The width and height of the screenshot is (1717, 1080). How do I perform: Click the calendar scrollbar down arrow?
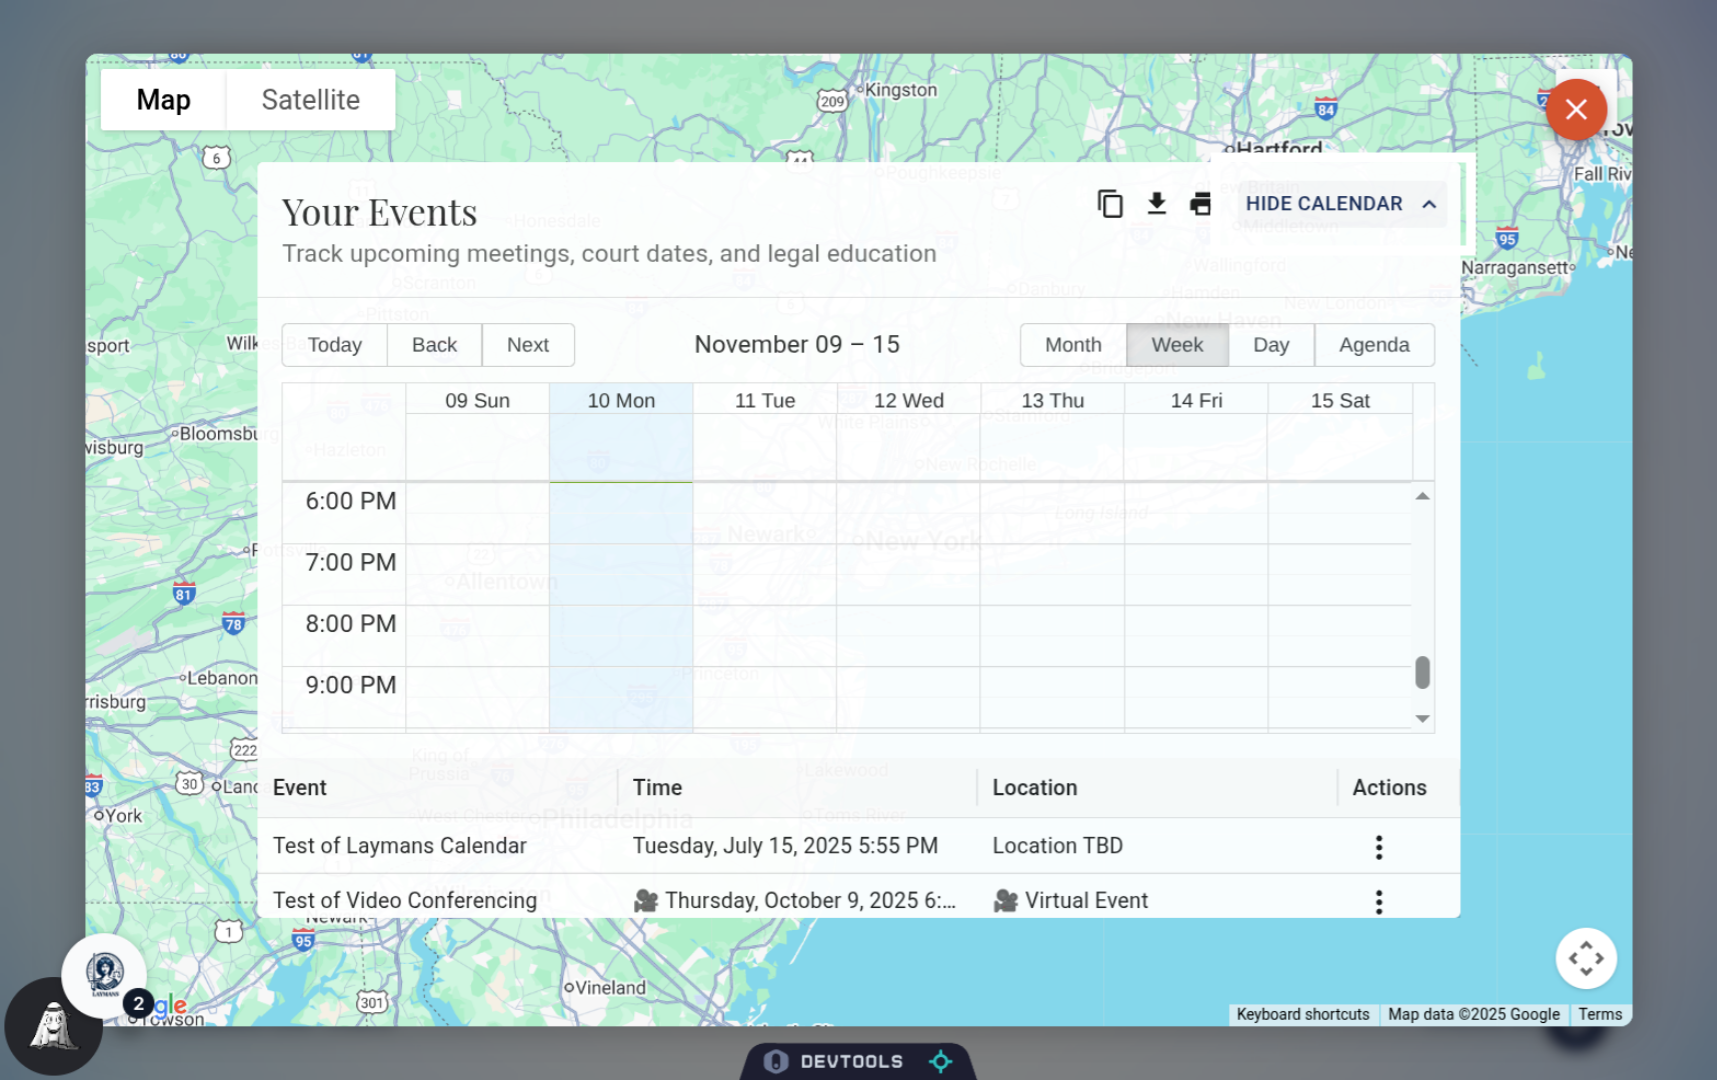coord(1420,718)
